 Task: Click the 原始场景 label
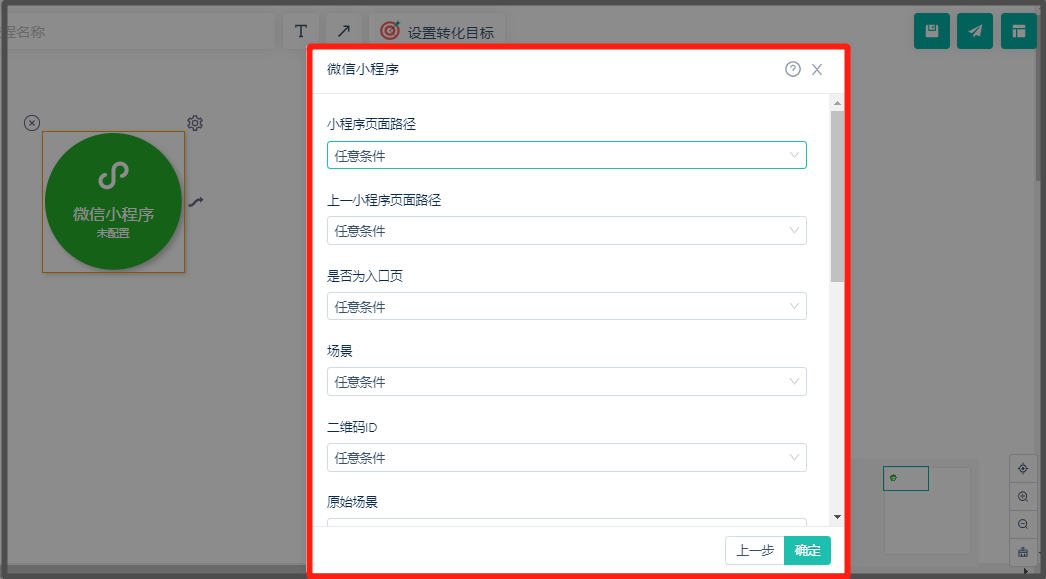click(352, 502)
